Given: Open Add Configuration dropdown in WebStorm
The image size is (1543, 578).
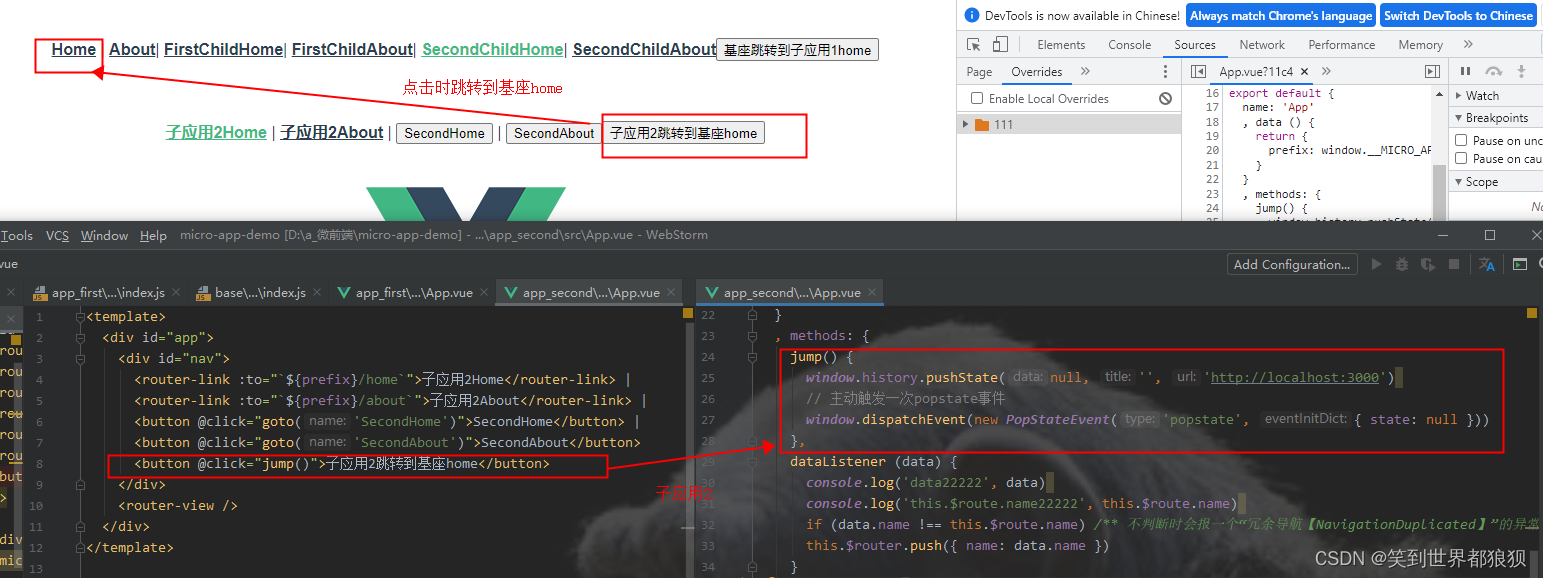Looking at the screenshot, I should click(x=1292, y=264).
